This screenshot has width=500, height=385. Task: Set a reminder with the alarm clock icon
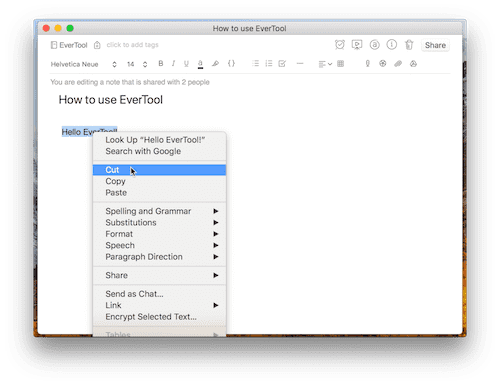coord(340,45)
